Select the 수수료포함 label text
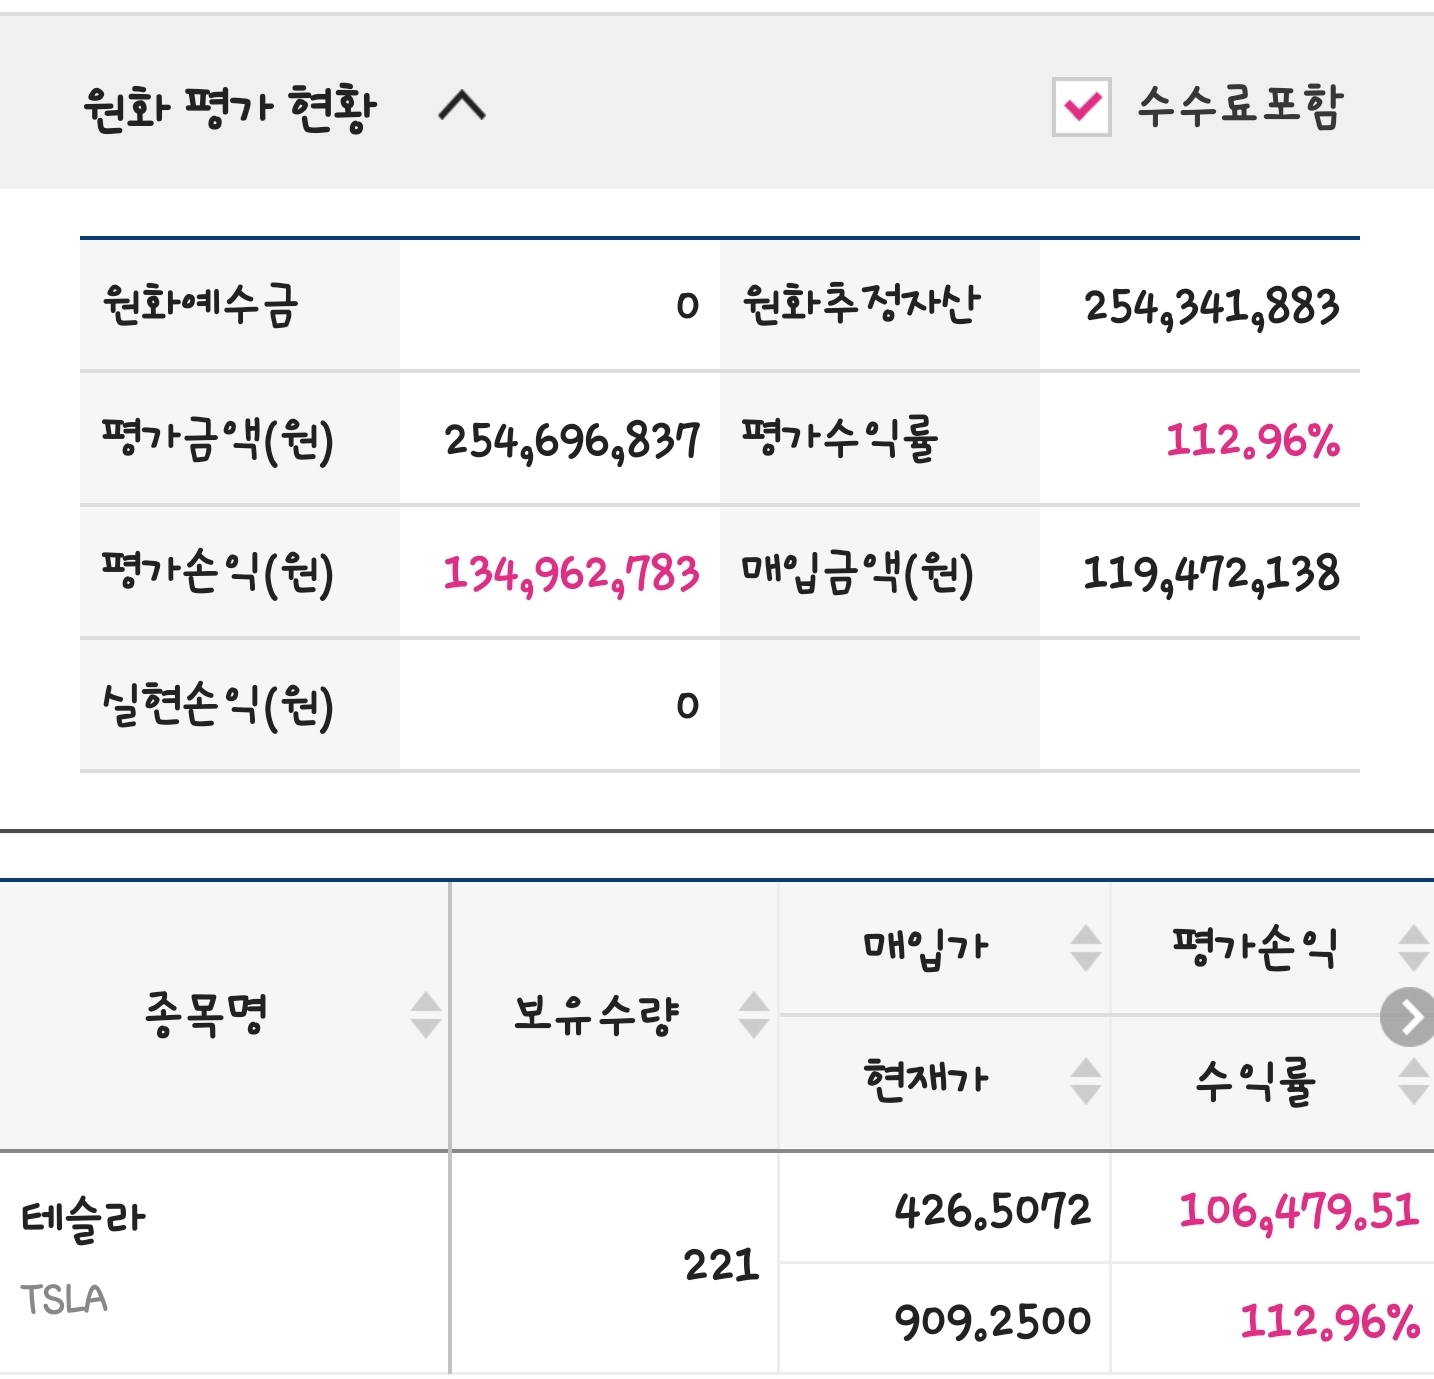This screenshot has width=1434, height=1379. 1240,106
